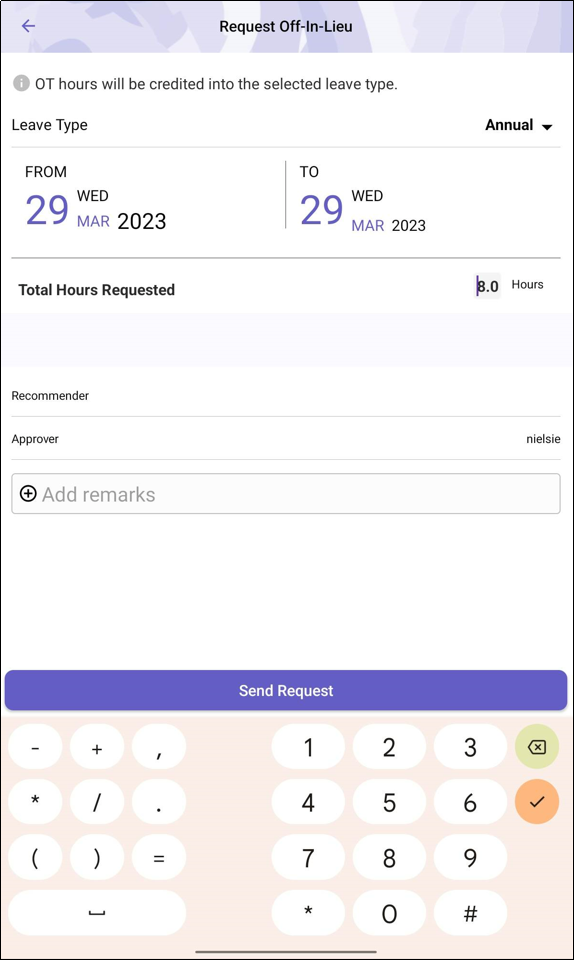
Task: Click the plus icon in Add remarks
Action: click(x=28, y=493)
